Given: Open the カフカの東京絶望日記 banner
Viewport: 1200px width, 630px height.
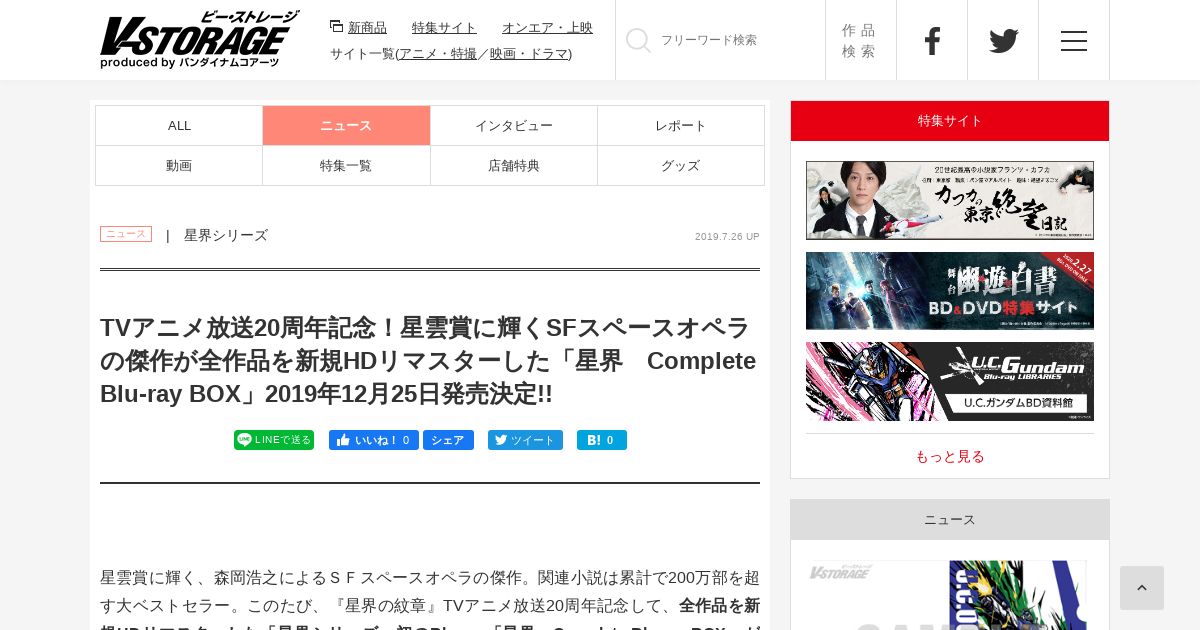Looking at the screenshot, I should point(950,200).
